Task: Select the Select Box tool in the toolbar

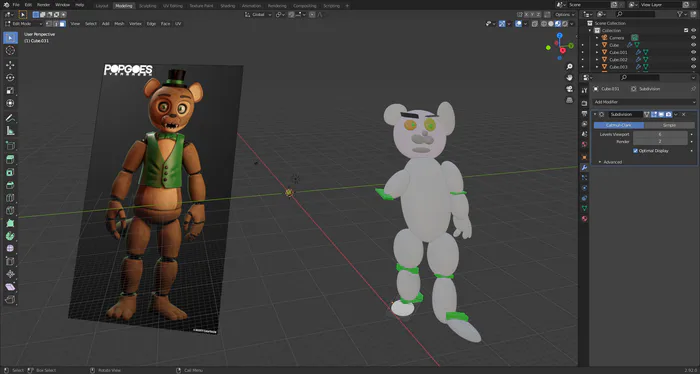Action: [x=10, y=38]
